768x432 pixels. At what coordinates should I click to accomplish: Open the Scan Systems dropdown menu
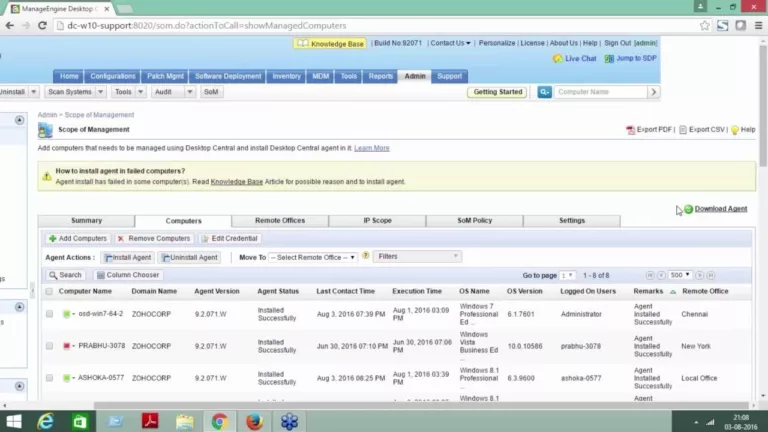[x=73, y=92]
